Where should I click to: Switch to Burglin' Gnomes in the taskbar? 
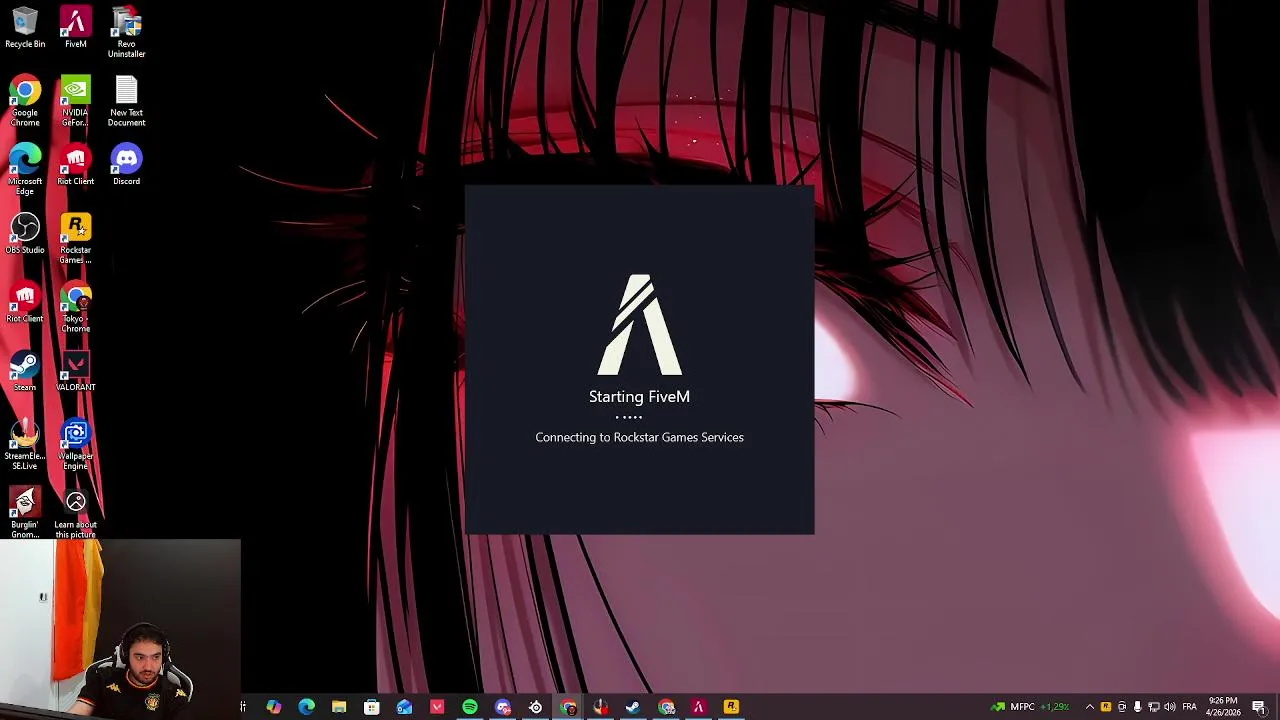pos(600,707)
